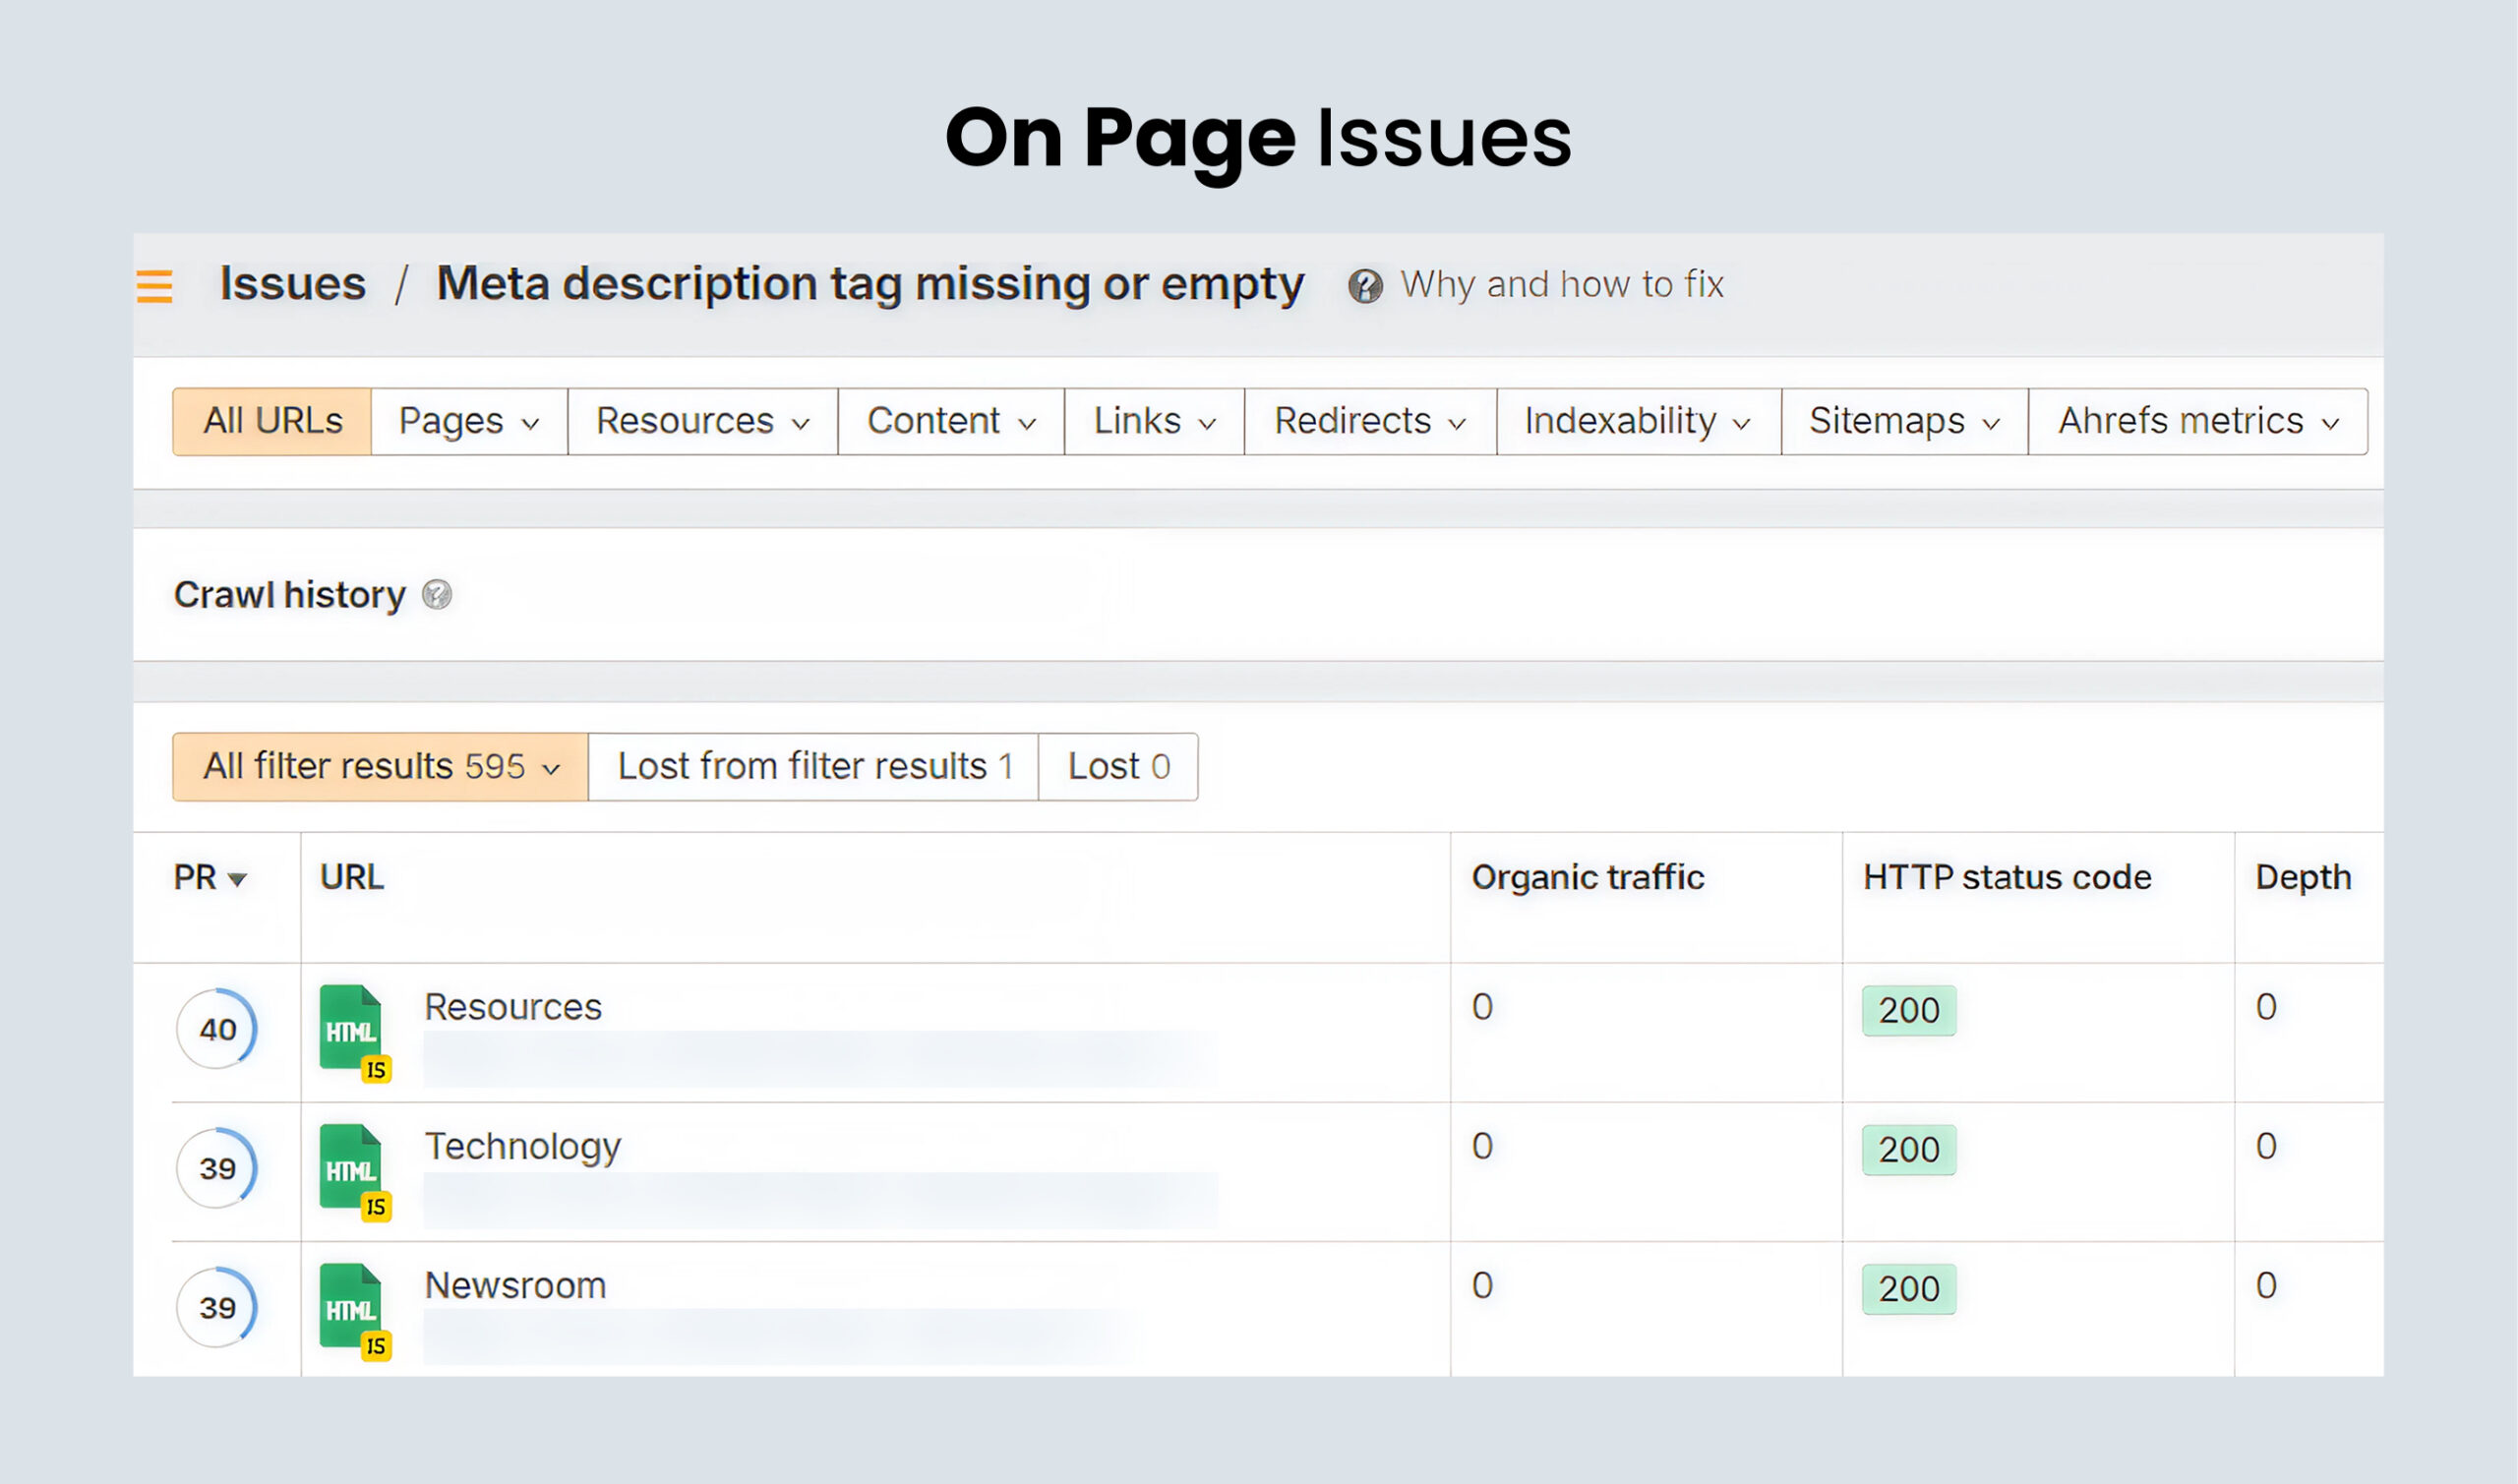Switch to the Content filter tab
Screen dimensions: 2518x1484
click(x=948, y=421)
